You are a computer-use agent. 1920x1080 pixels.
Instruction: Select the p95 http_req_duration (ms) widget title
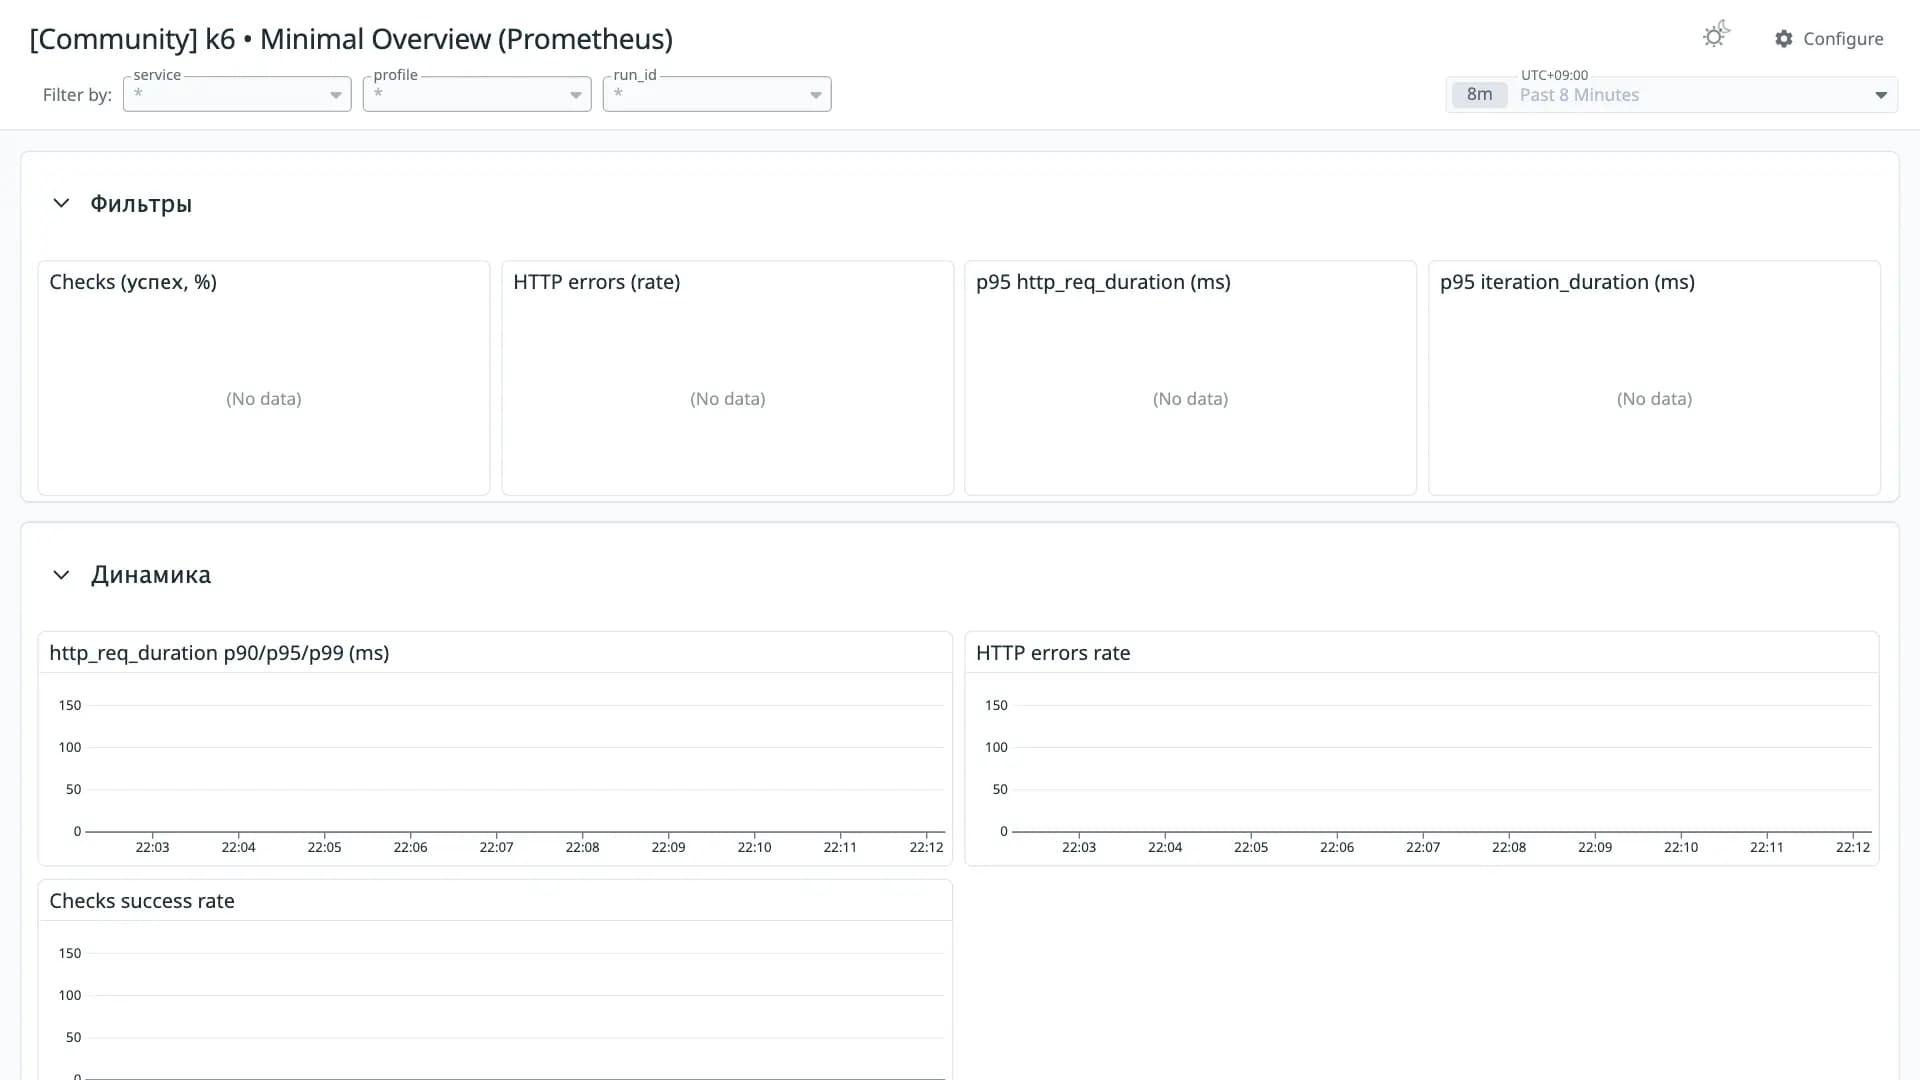pyautogui.click(x=1103, y=282)
